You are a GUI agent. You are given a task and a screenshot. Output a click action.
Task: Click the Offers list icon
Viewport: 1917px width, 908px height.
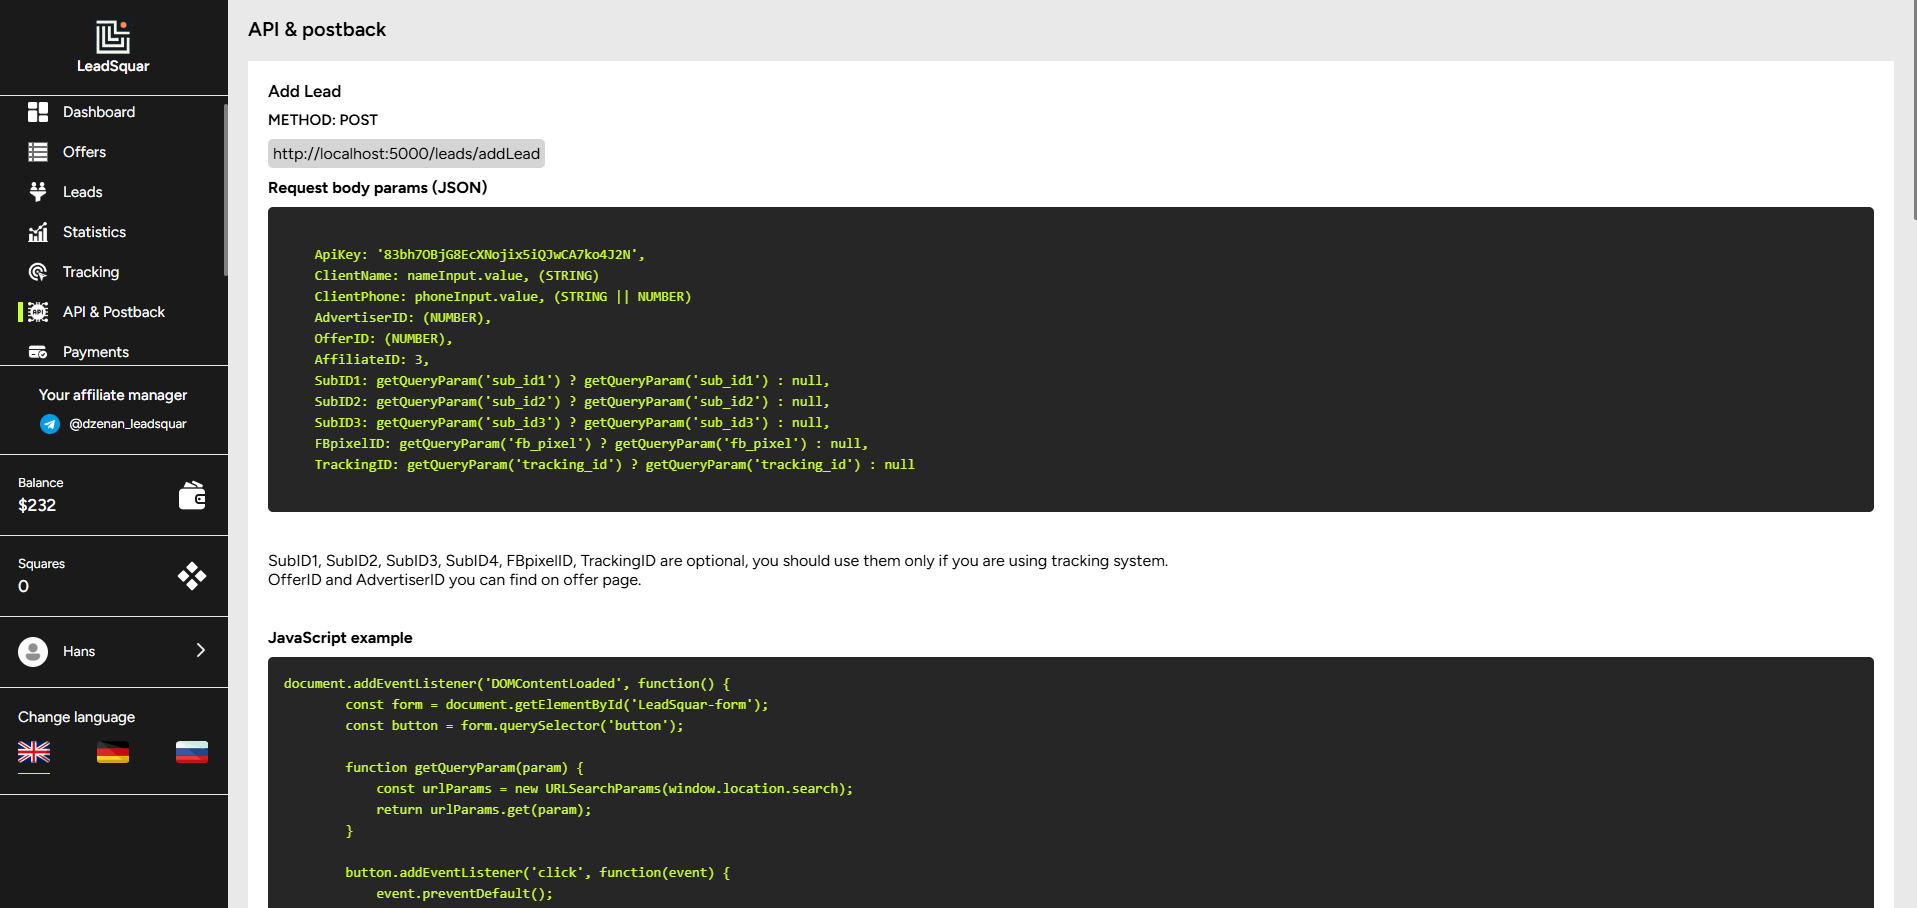(x=38, y=152)
